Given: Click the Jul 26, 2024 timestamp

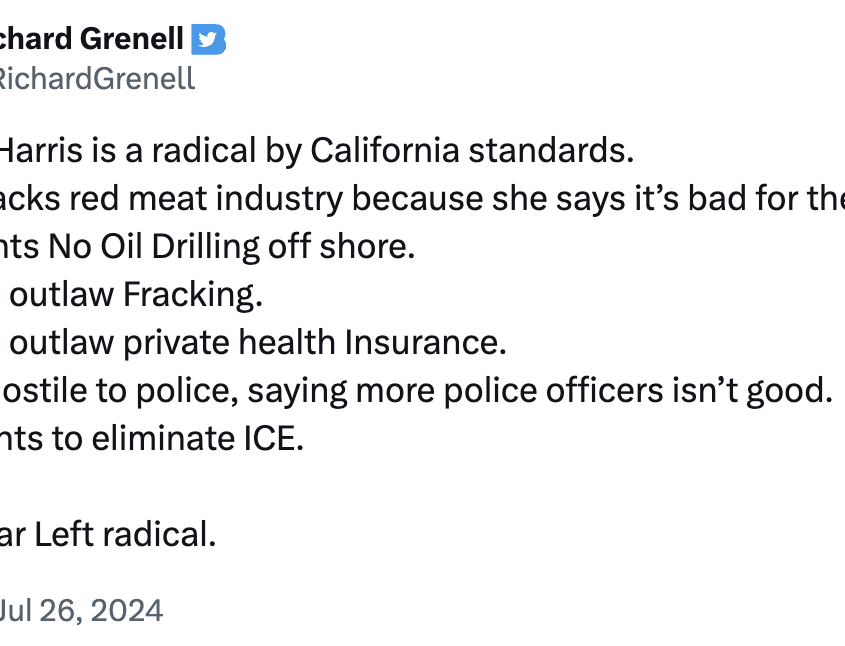Looking at the screenshot, I should 81,610.
